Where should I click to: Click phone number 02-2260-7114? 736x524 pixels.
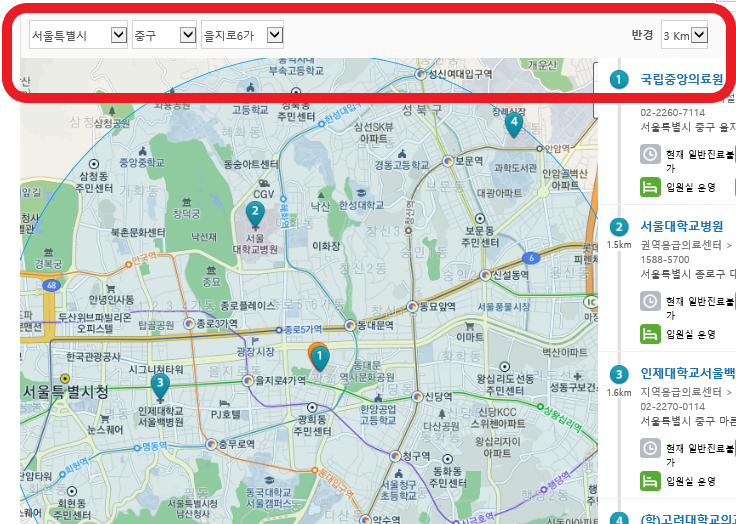[672, 113]
